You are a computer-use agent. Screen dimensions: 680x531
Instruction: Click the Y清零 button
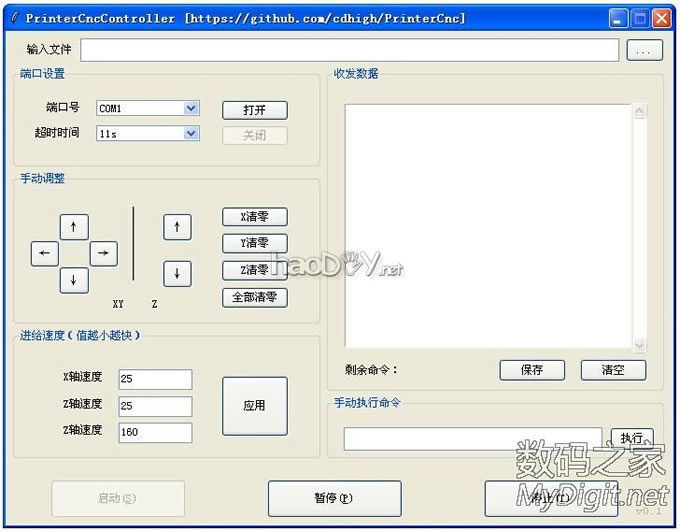tap(254, 243)
